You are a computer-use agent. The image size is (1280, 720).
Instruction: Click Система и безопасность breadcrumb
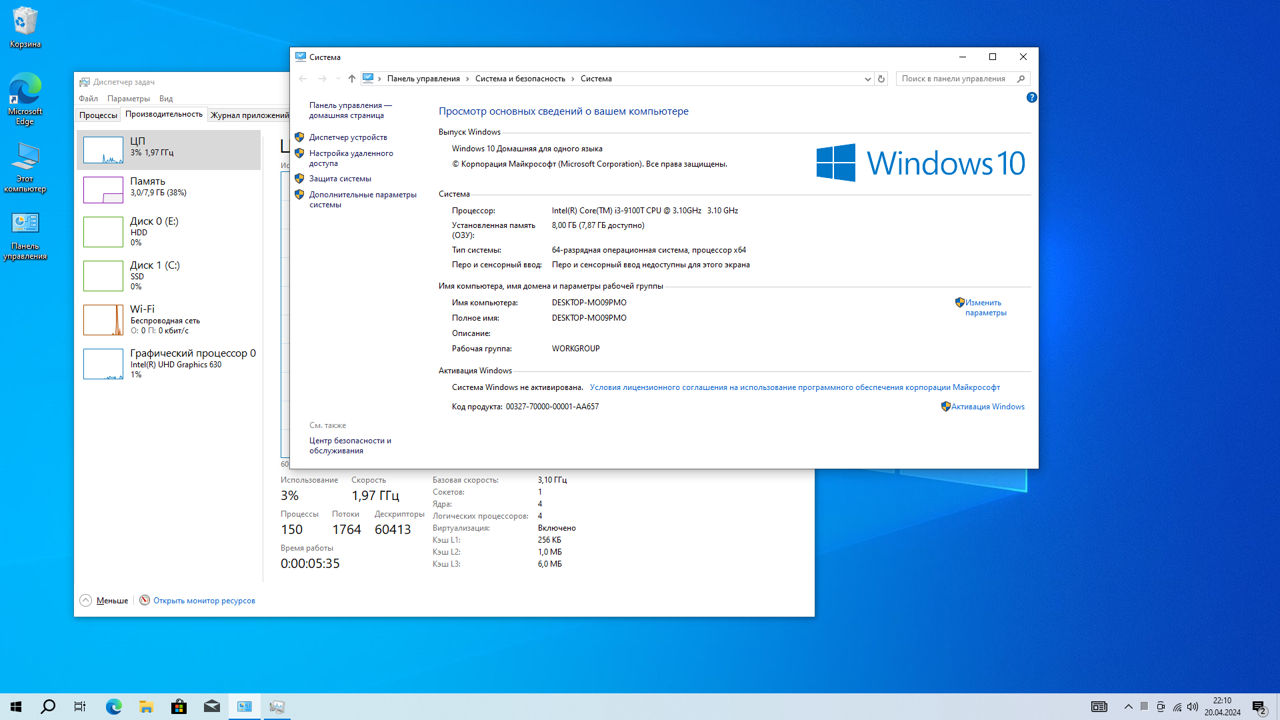pyautogui.click(x=520, y=78)
